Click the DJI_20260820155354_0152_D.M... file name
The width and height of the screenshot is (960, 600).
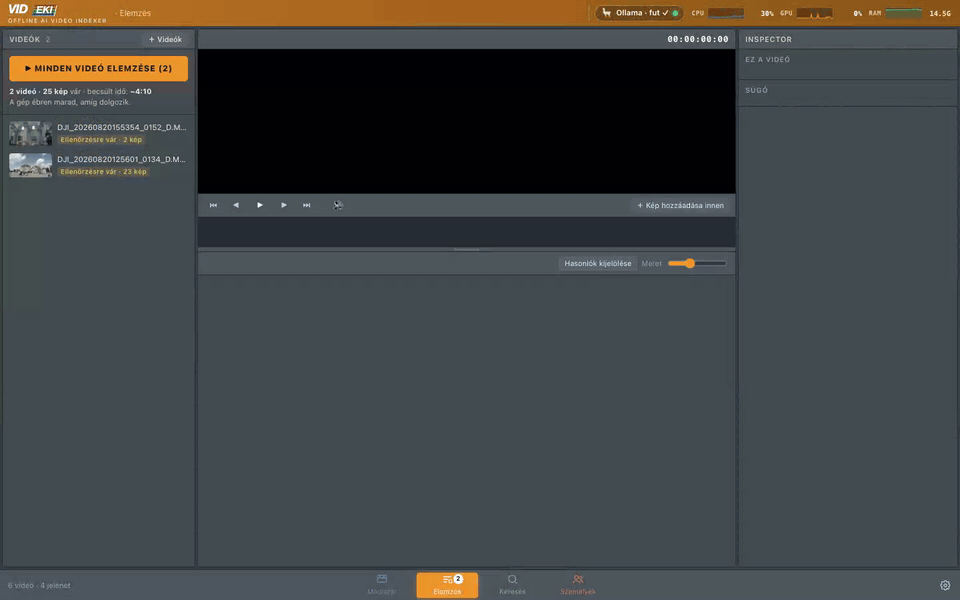[121, 127]
